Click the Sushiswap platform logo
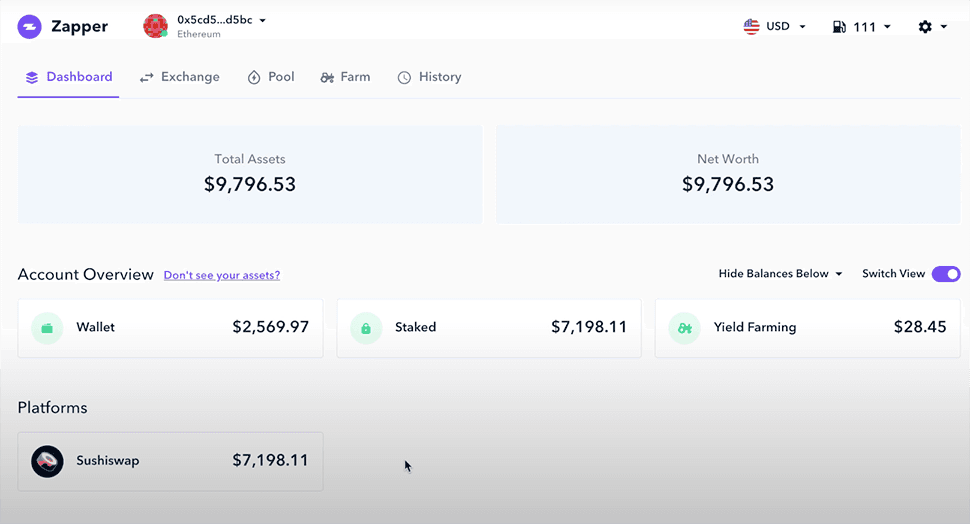The image size is (970, 524). click(x=47, y=461)
